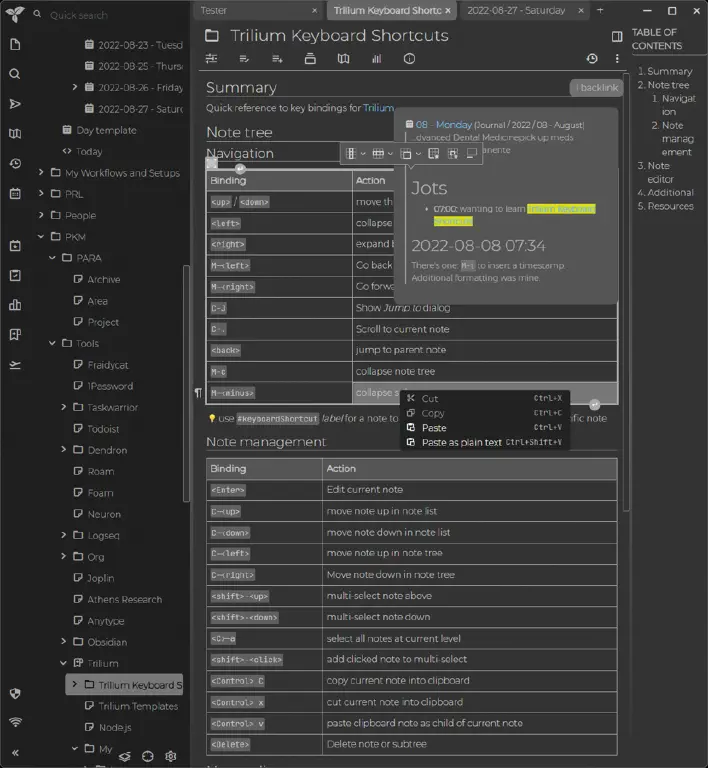Open the Trilium logo global menu
Screen dimensions: 708x768
[15, 14]
